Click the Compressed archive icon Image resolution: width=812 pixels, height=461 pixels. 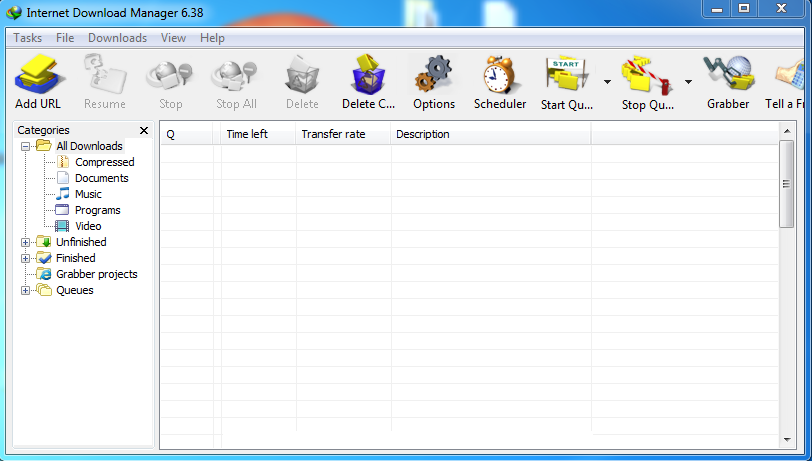point(63,162)
